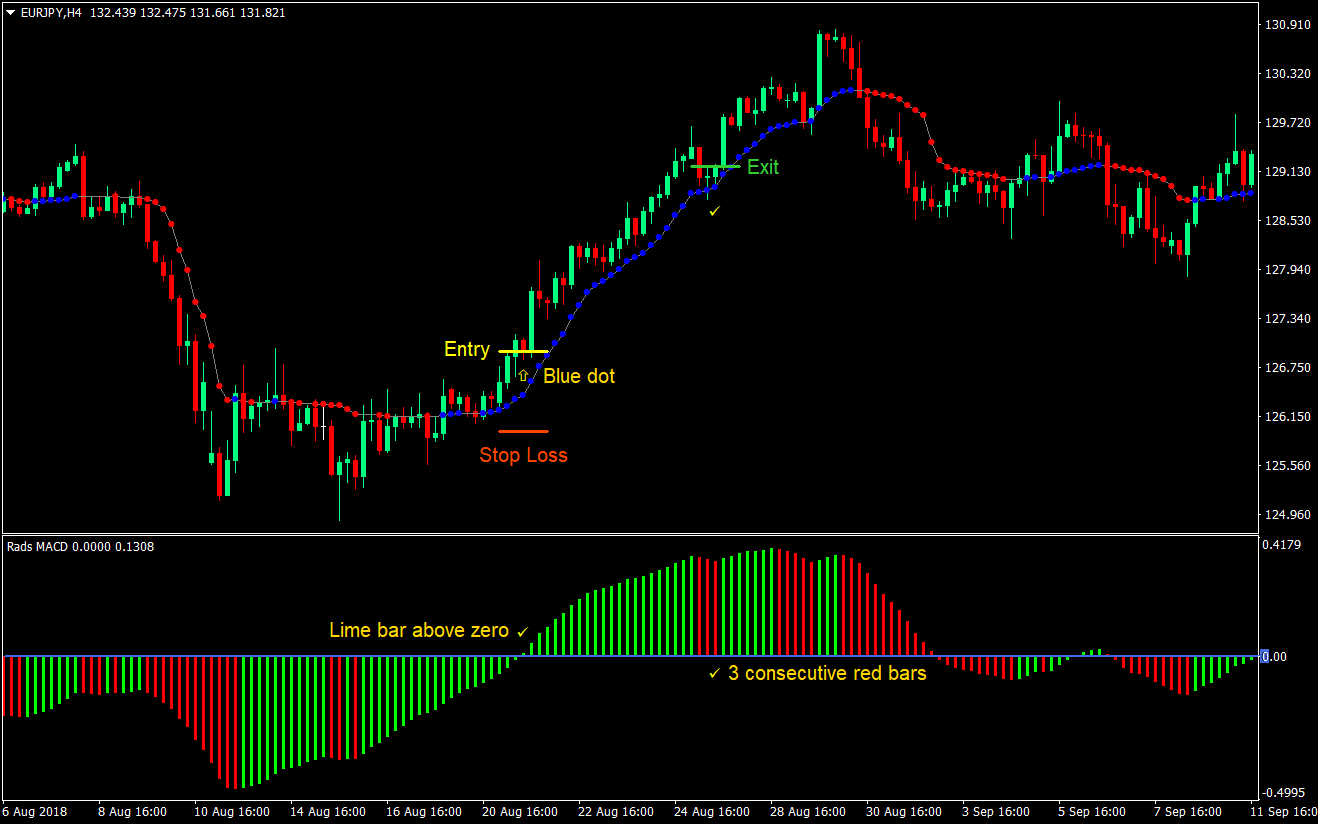
Task: Click the "Entry" annotation text
Action: click(466, 349)
